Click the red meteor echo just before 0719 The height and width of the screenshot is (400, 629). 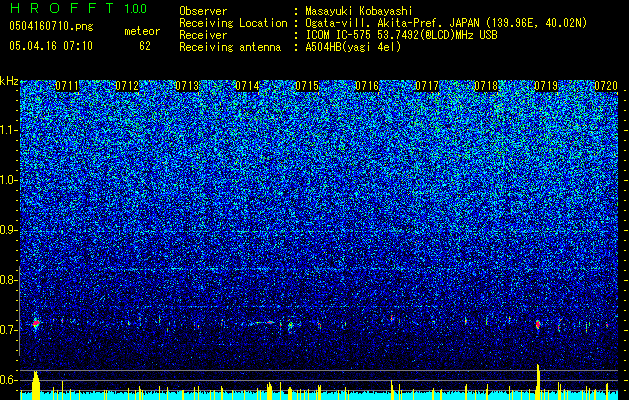point(538,325)
